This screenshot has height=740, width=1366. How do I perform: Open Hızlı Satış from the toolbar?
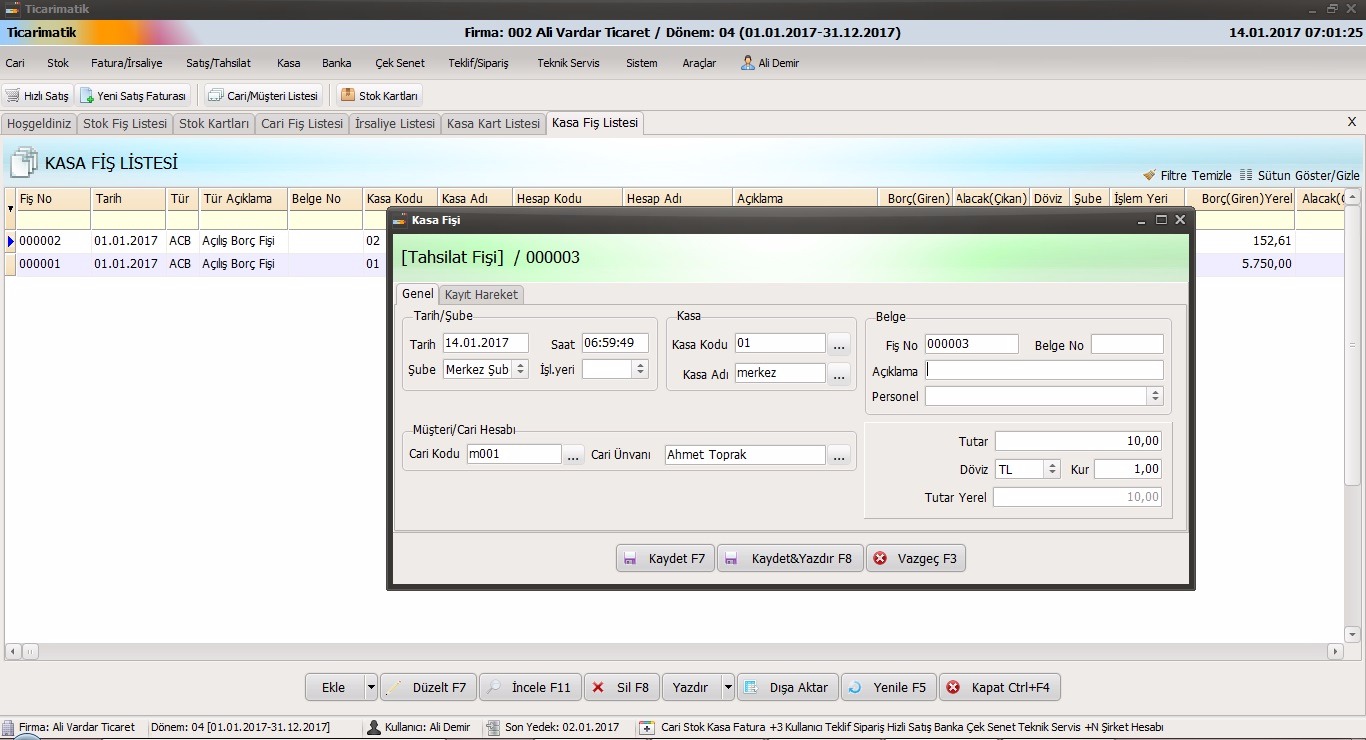coord(37,96)
